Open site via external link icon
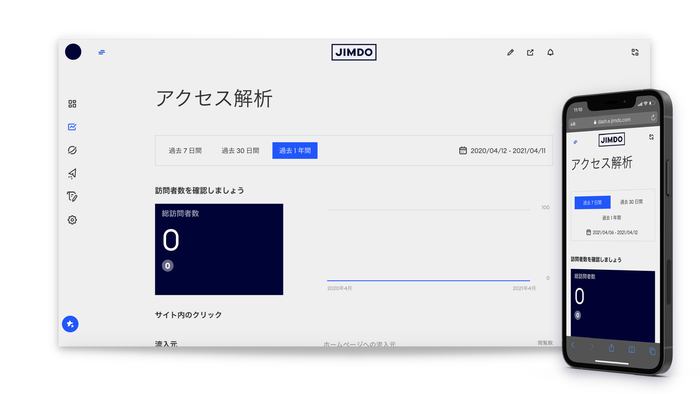This screenshot has height=394, width=700. pos(530,52)
